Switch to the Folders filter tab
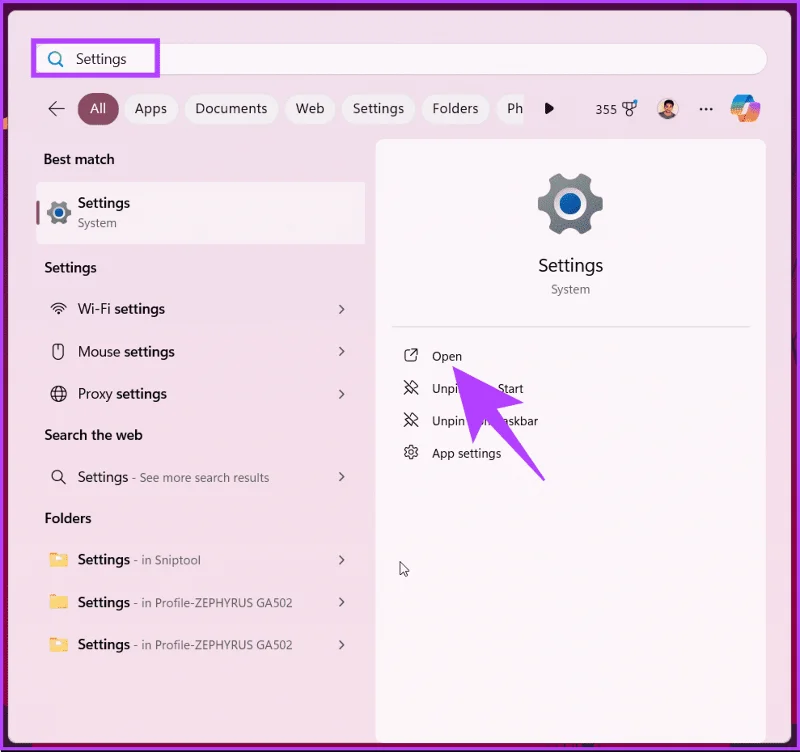 pyautogui.click(x=455, y=109)
